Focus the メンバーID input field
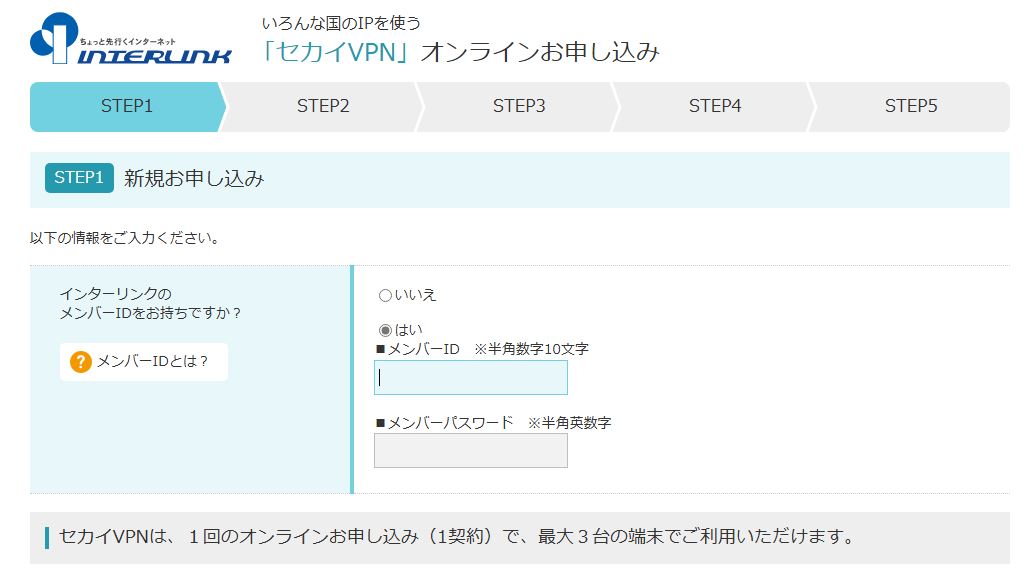Viewport: 1023px width, 572px height. click(x=470, y=378)
